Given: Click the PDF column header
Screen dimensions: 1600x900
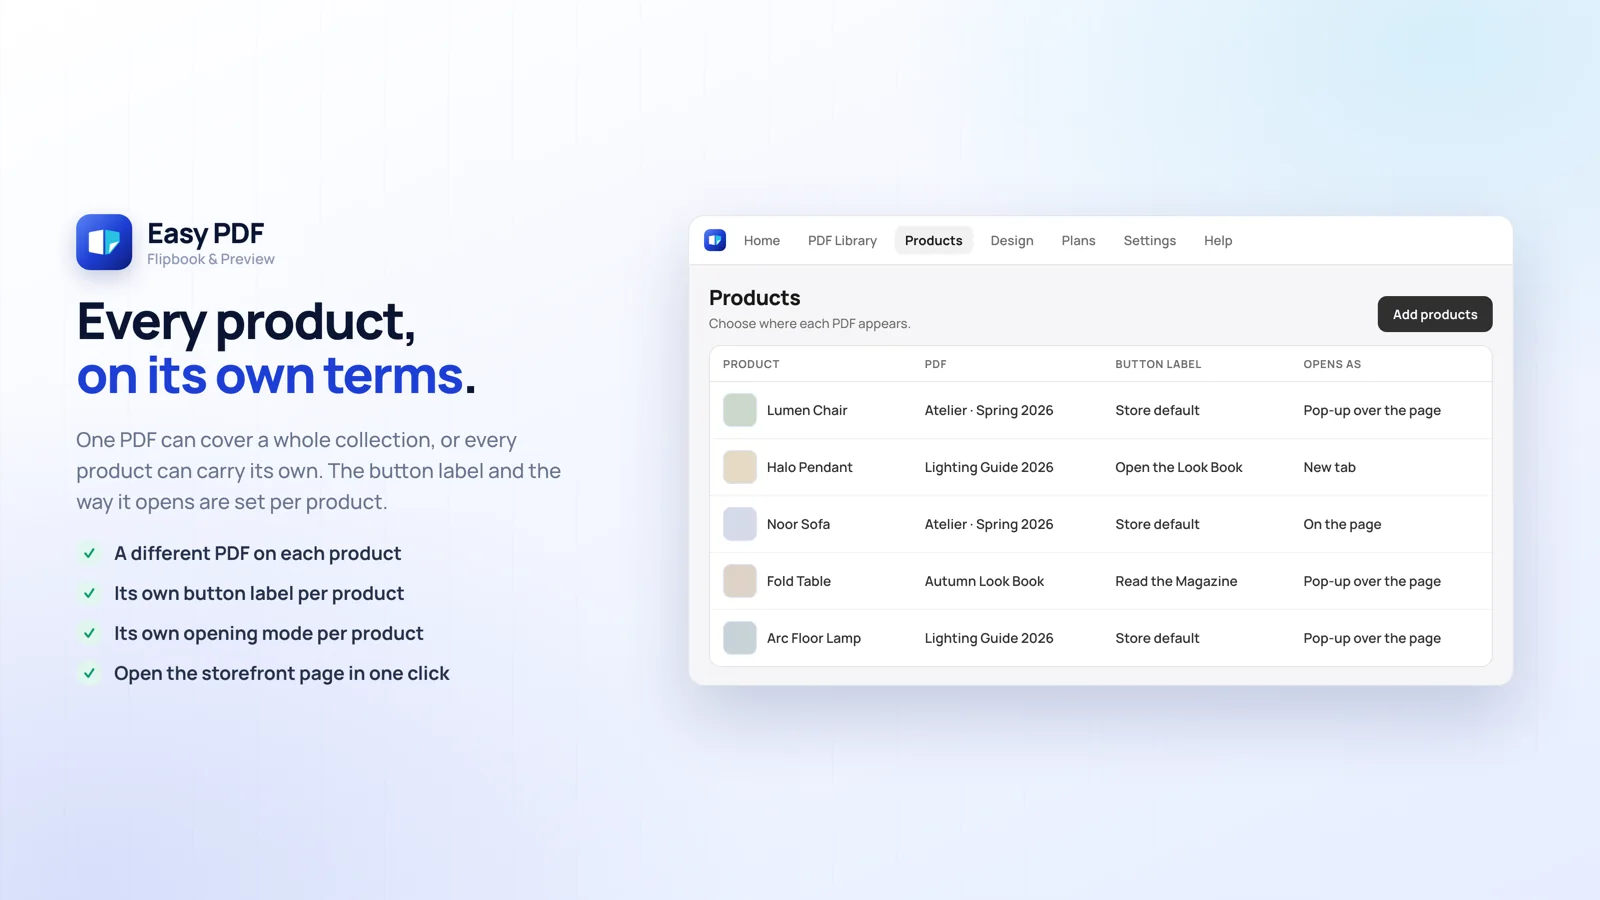Looking at the screenshot, I should click(936, 364).
